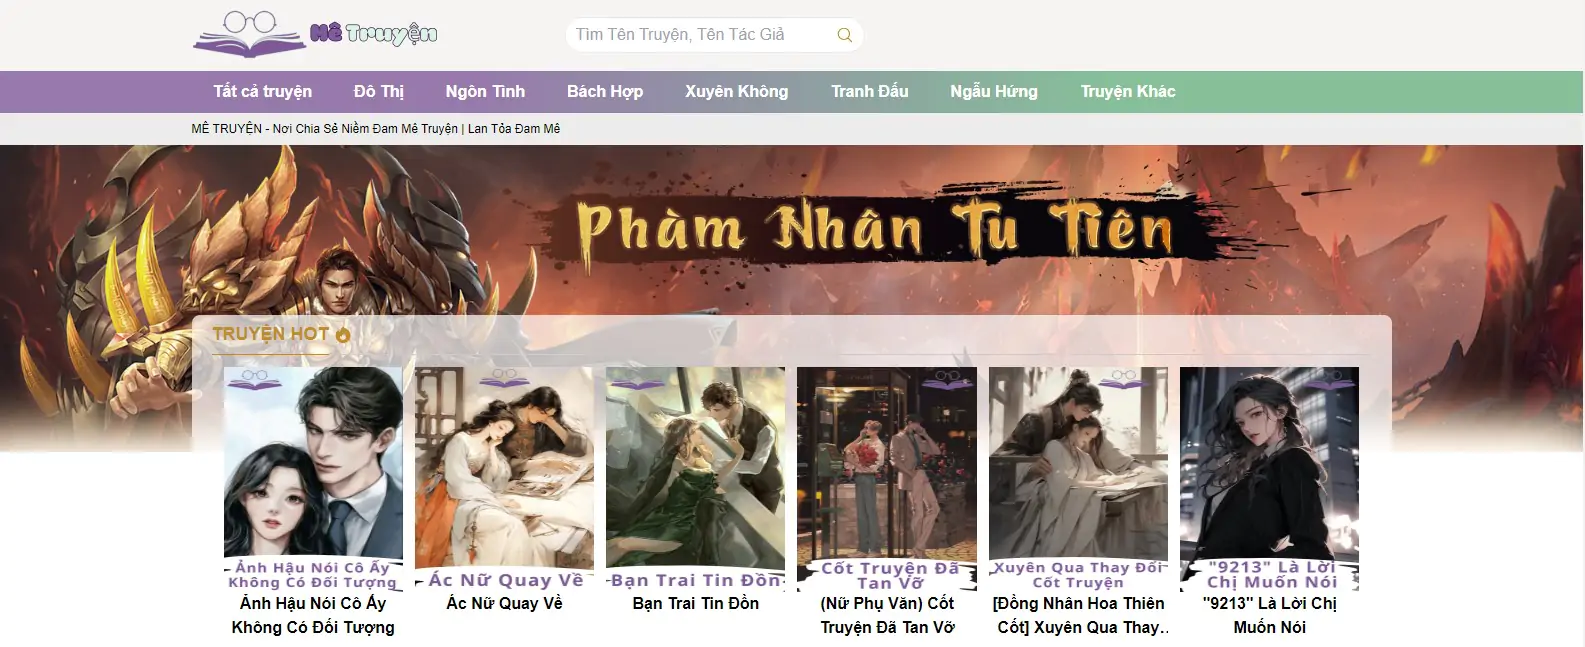Click the Ác Nữ Quay Về title link

[504, 603]
